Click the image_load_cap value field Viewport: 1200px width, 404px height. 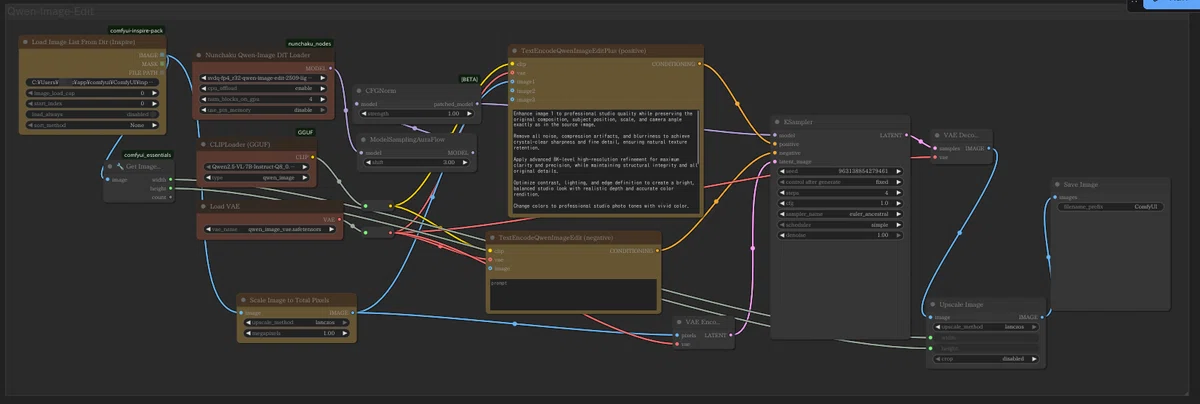pyautogui.click(x=94, y=92)
